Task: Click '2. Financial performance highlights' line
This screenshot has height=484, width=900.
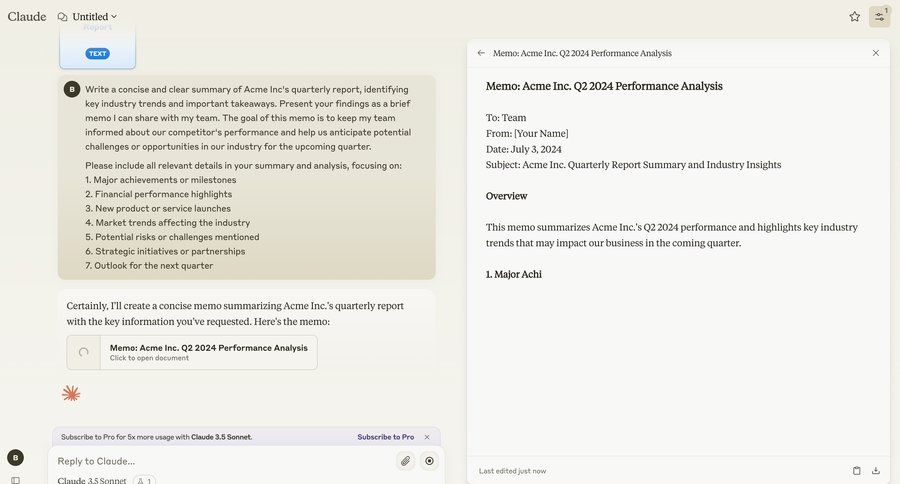Action: pos(158,194)
